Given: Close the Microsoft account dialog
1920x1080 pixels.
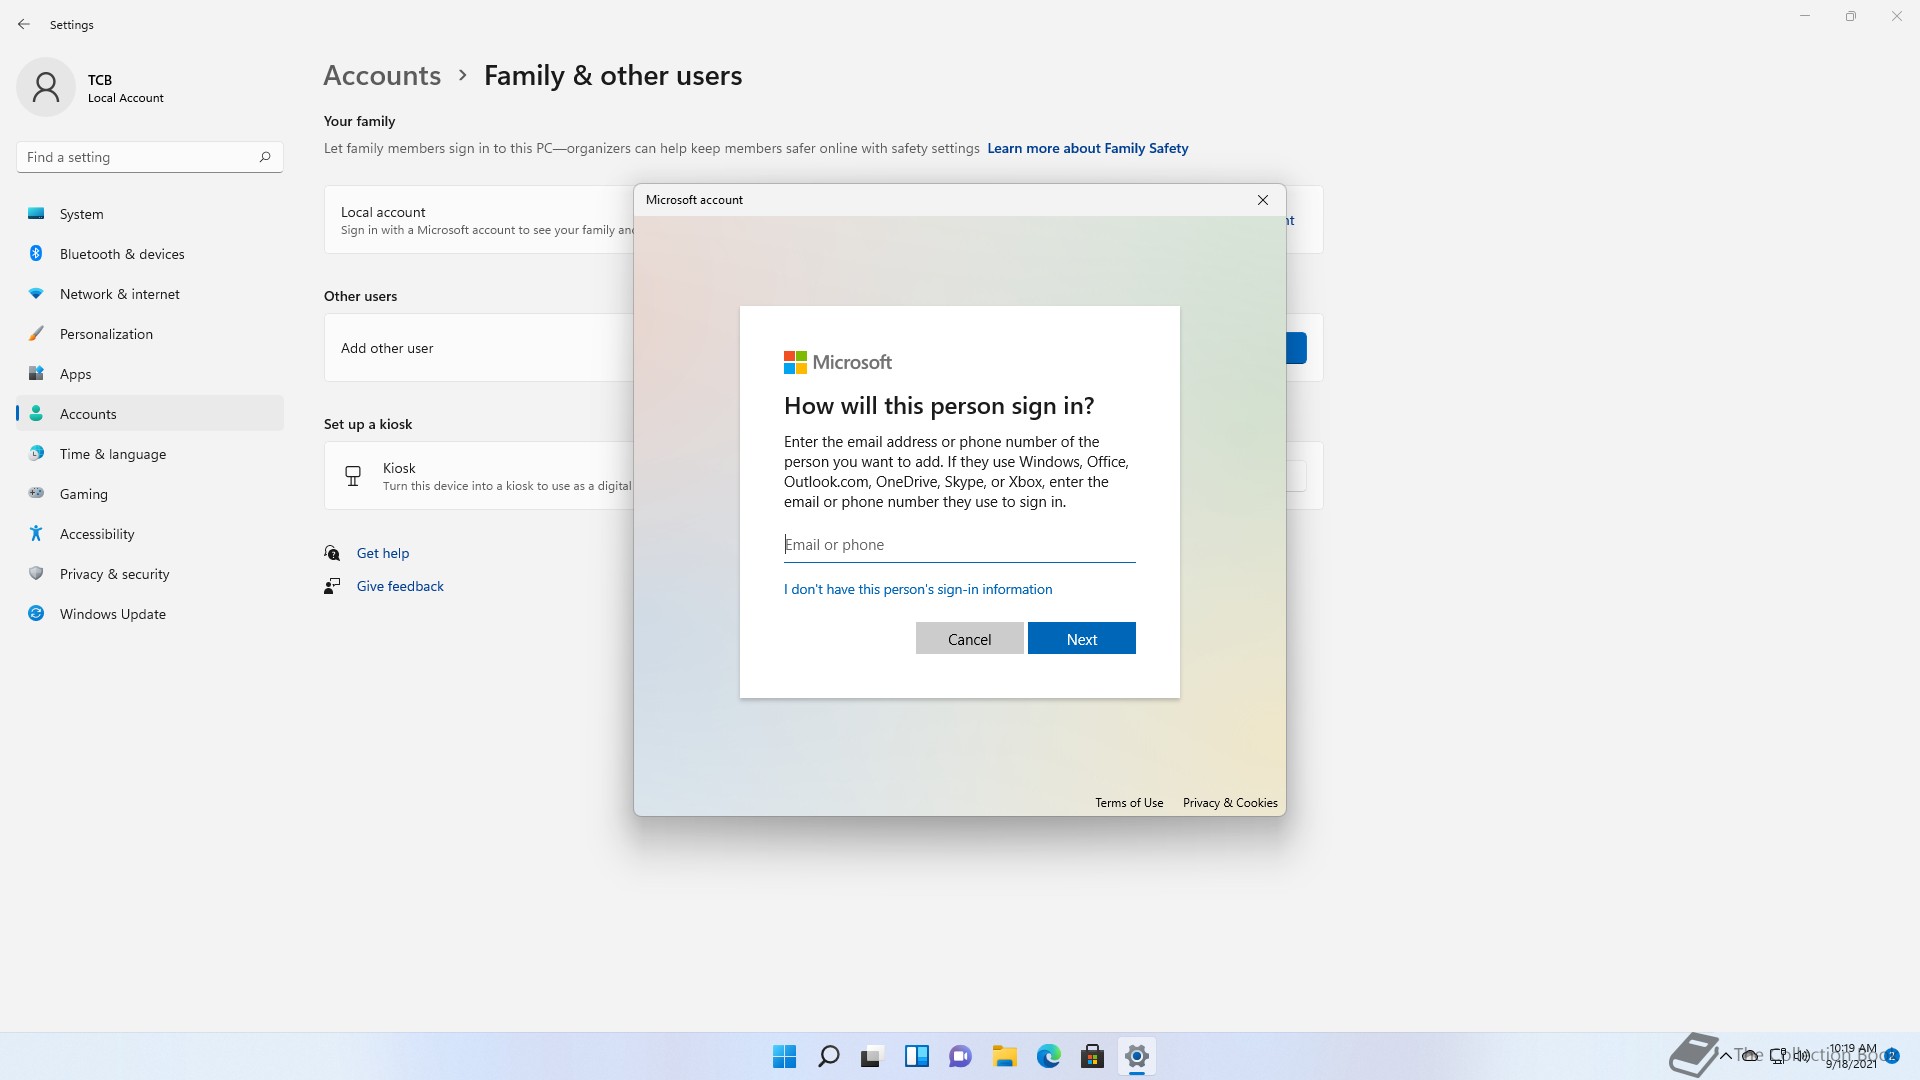Looking at the screenshot, I should 1263,200.
